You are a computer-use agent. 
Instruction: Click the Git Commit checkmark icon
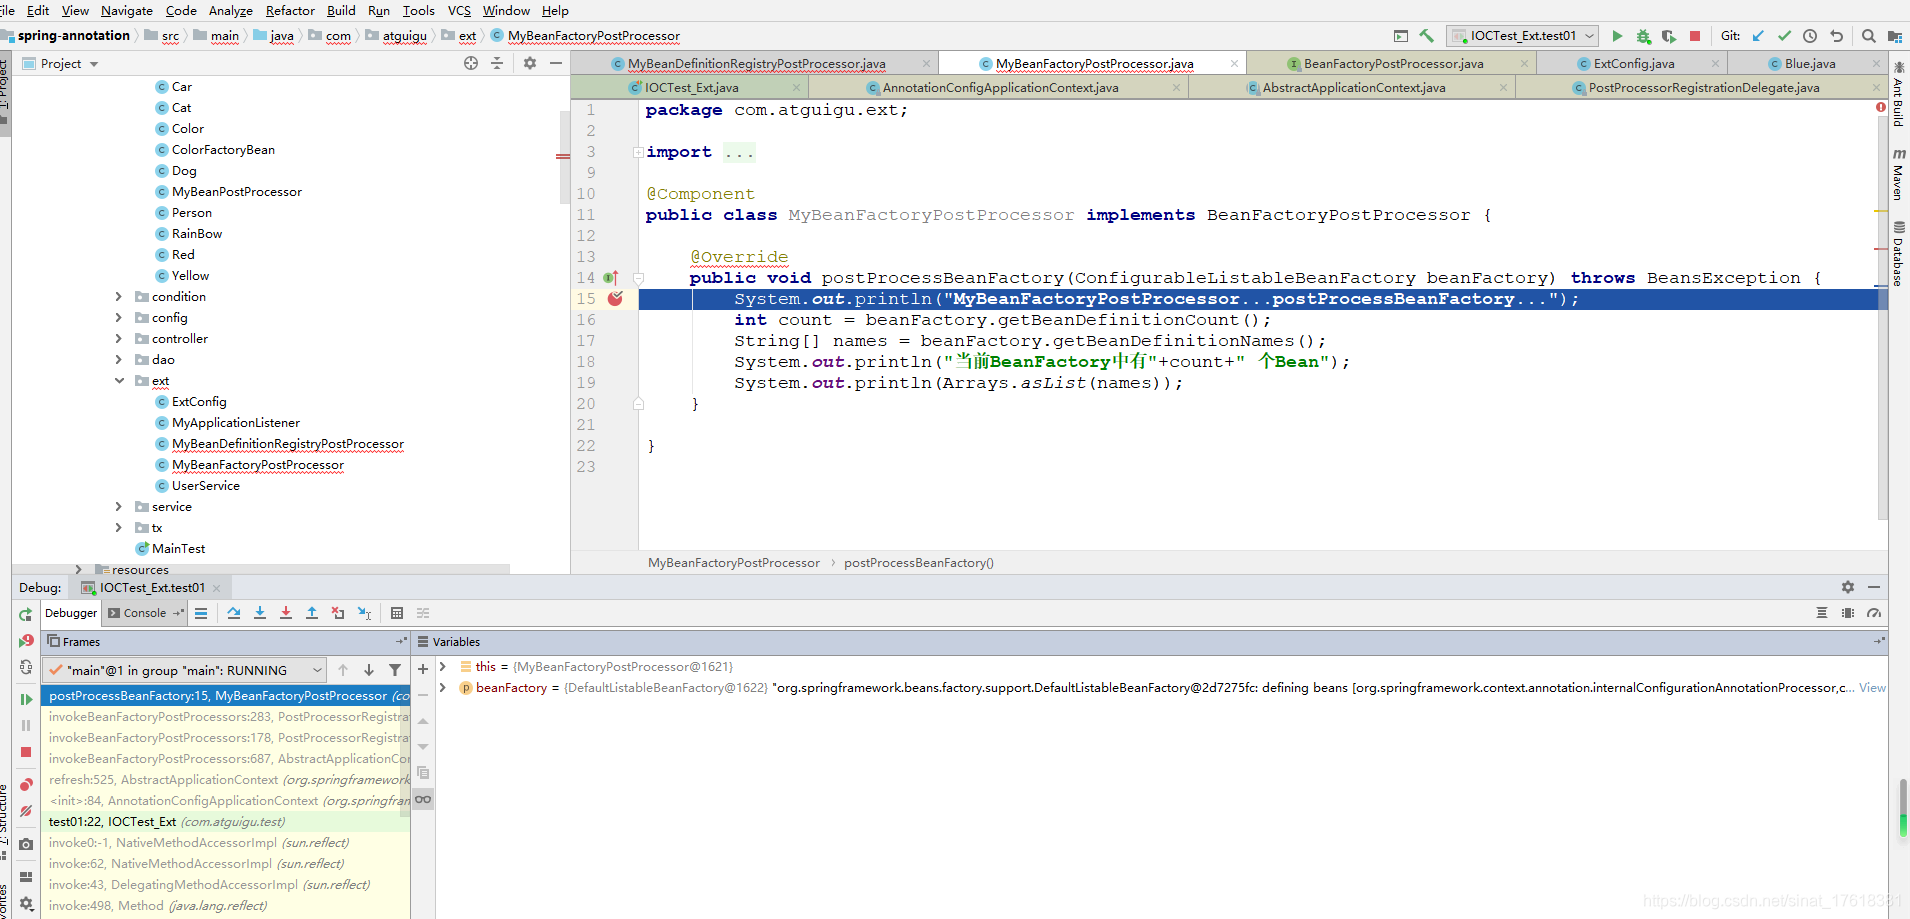[1784, 36]
